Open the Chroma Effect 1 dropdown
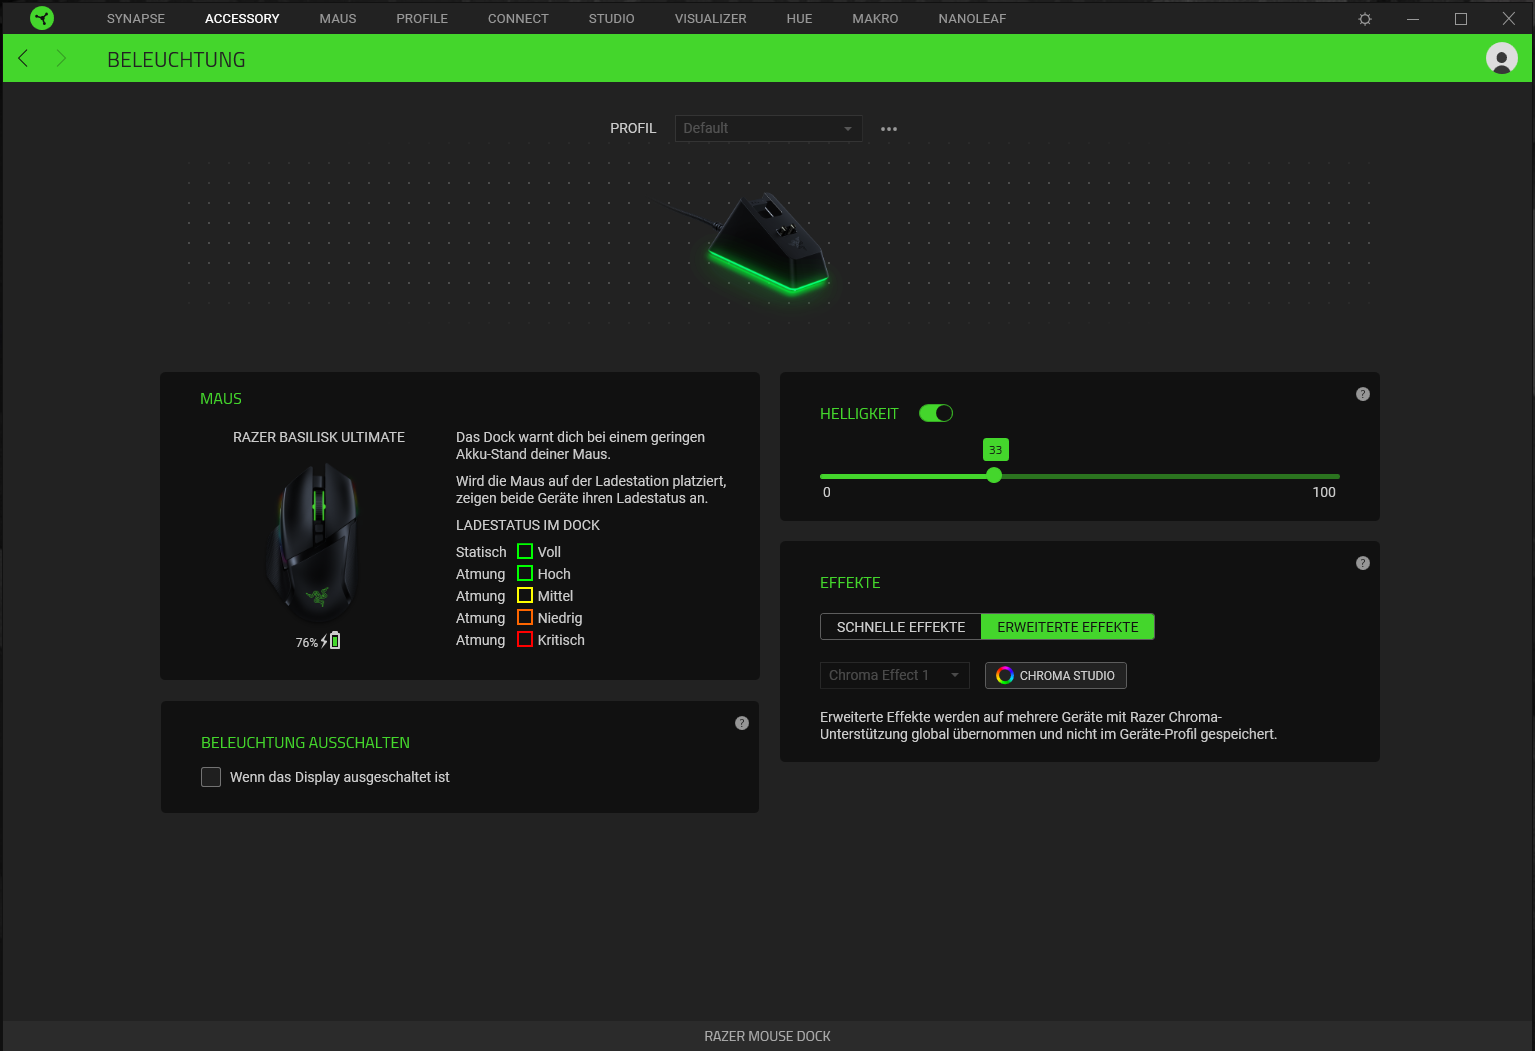1535x1051 pixels. [894, 675]
